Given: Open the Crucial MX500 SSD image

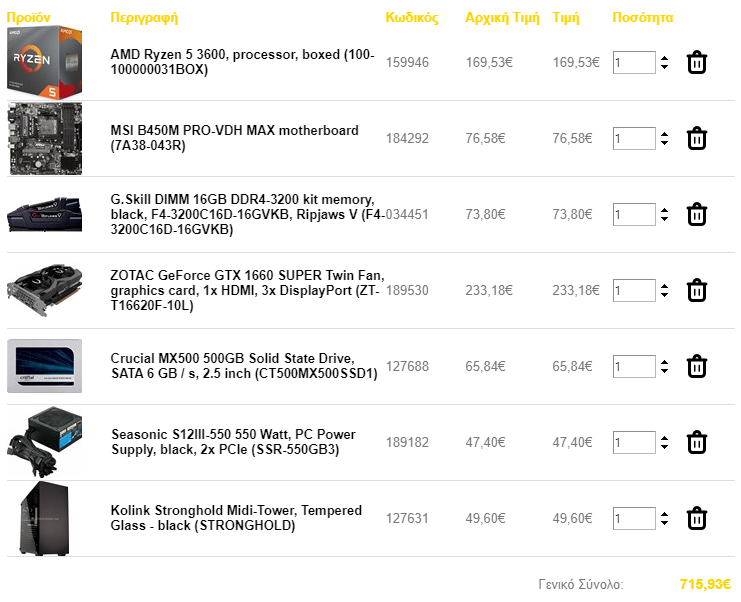Looking at the screenshot, I should pos(44,366).
